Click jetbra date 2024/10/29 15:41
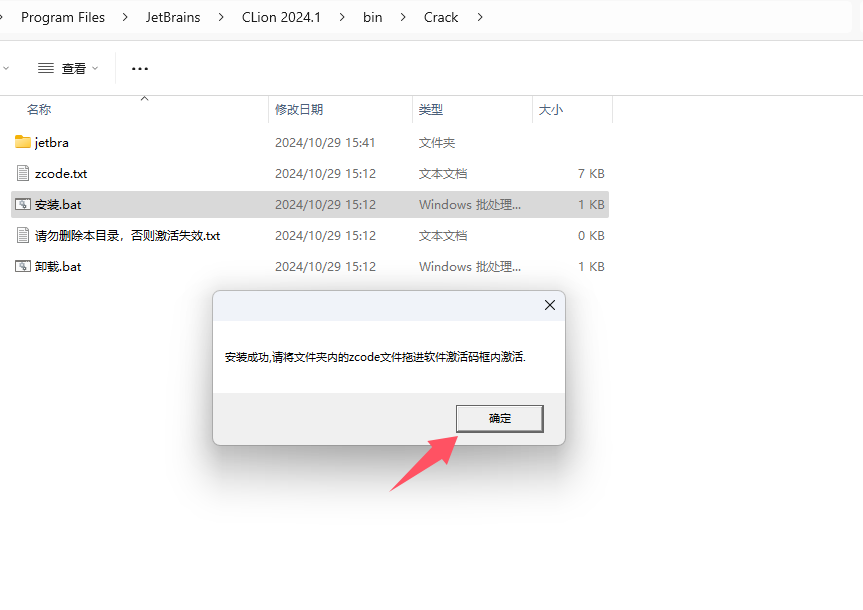This screenshot has width=863, height=610. coord(325,143)
